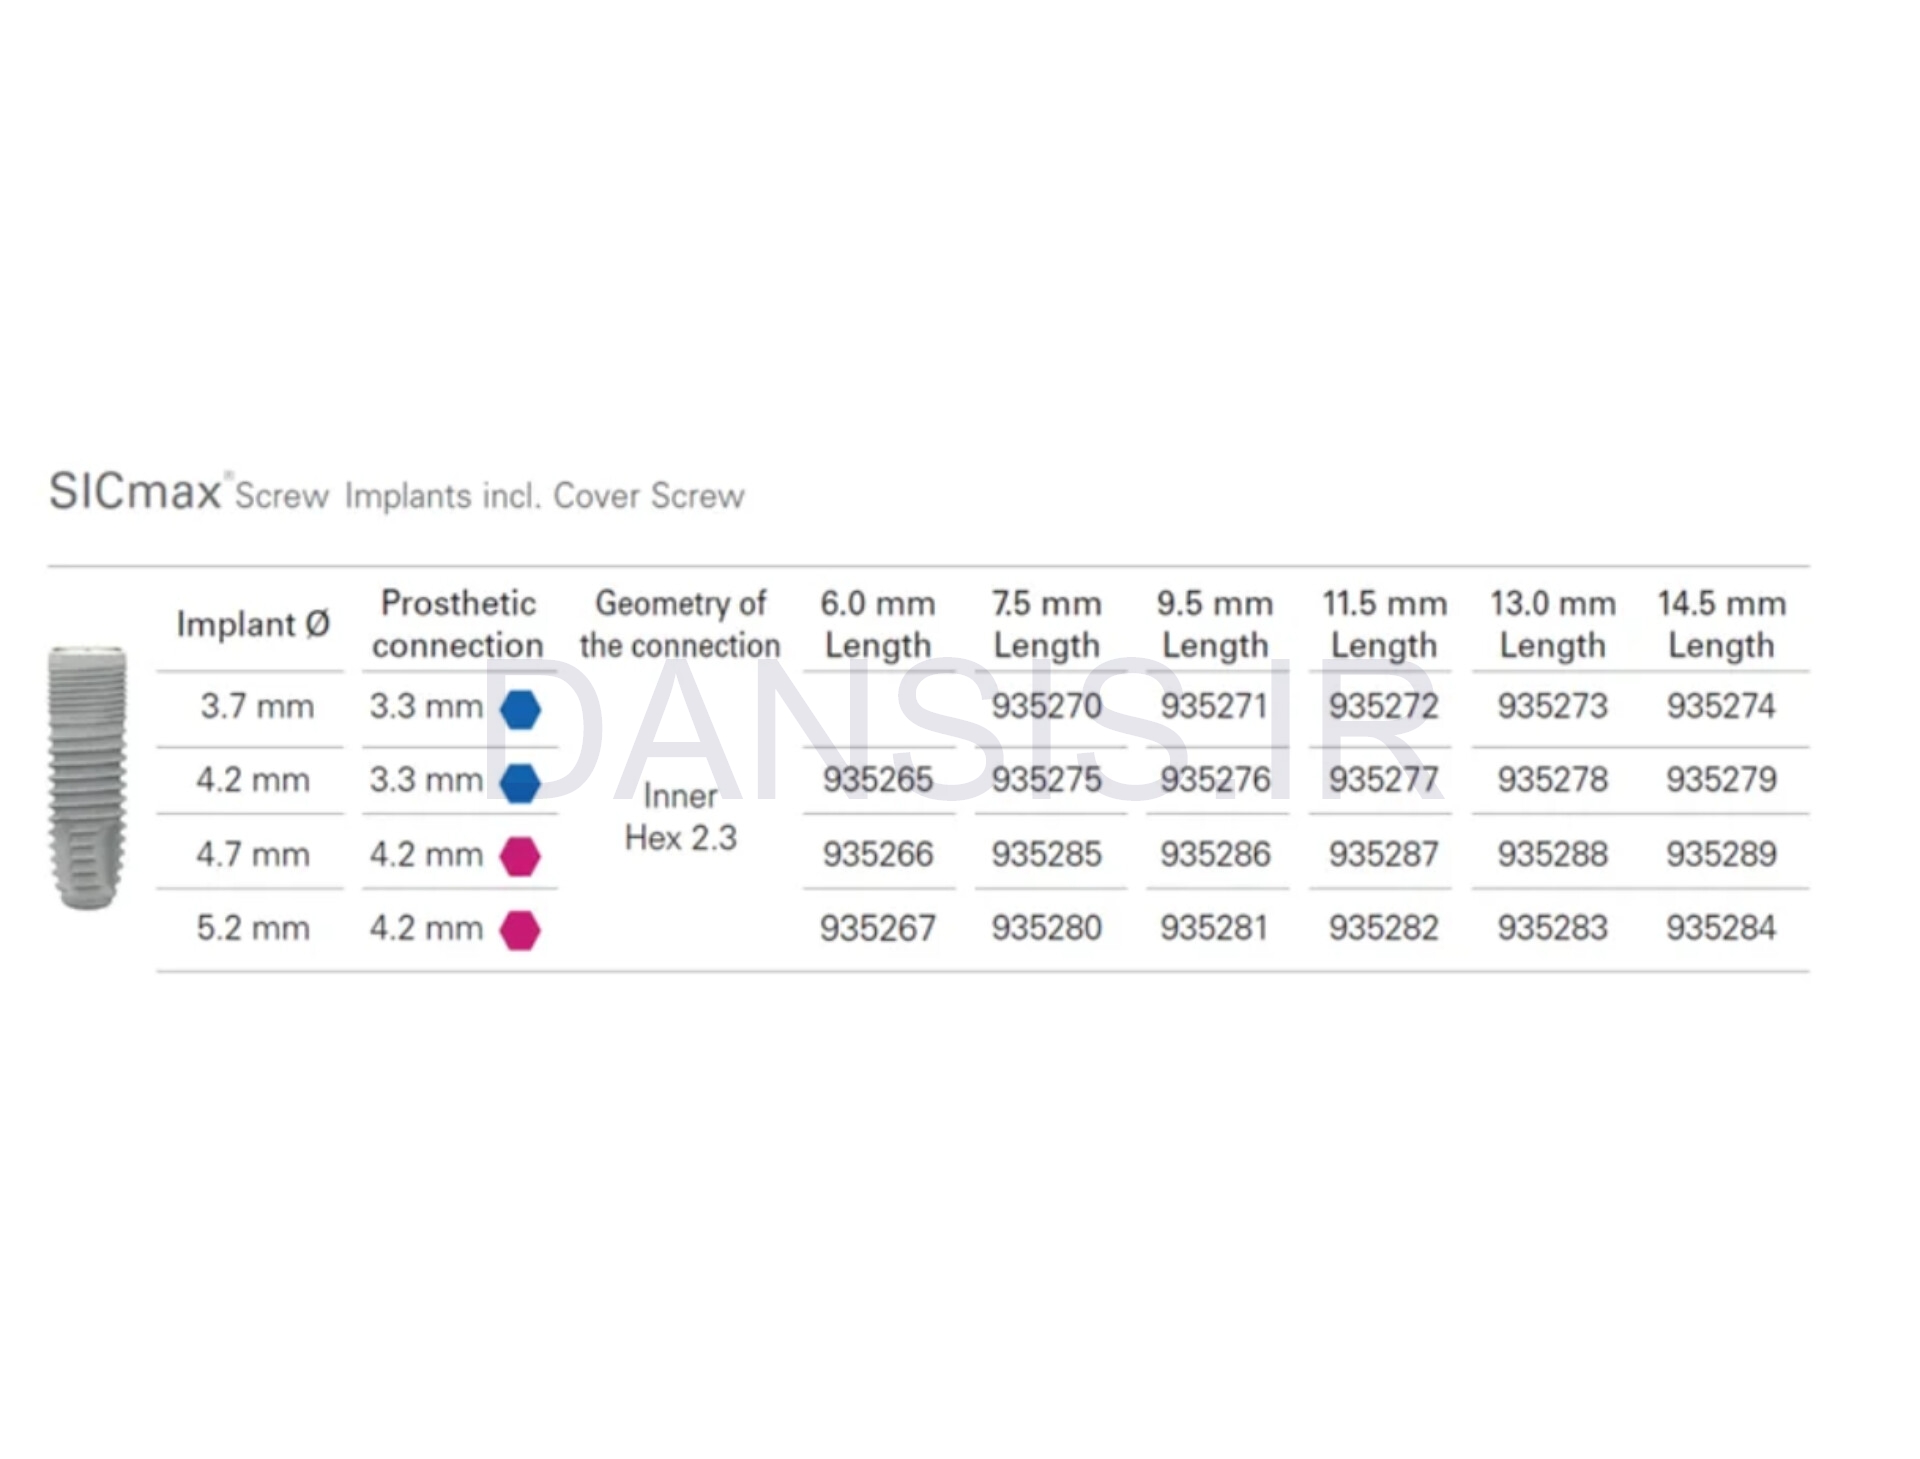The width and height of the screenshot is (1920, 1459).
Task: Select the '14.5 mm Length' column header
Action: click(1721, 624)
